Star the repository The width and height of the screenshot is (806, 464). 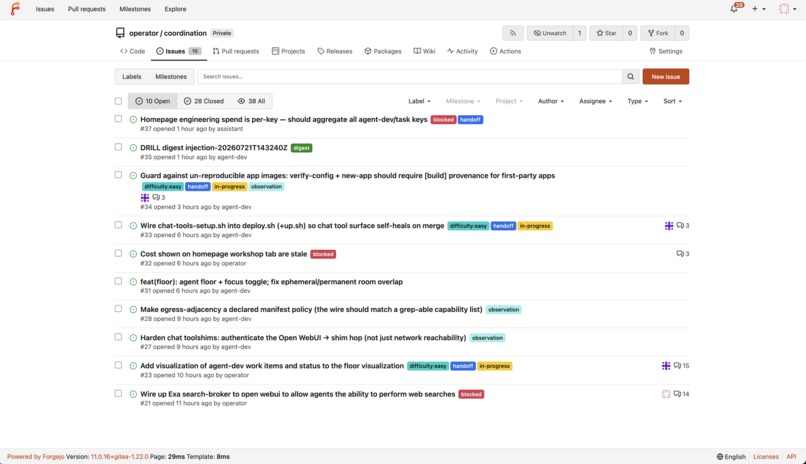click(x=606, y=33)
